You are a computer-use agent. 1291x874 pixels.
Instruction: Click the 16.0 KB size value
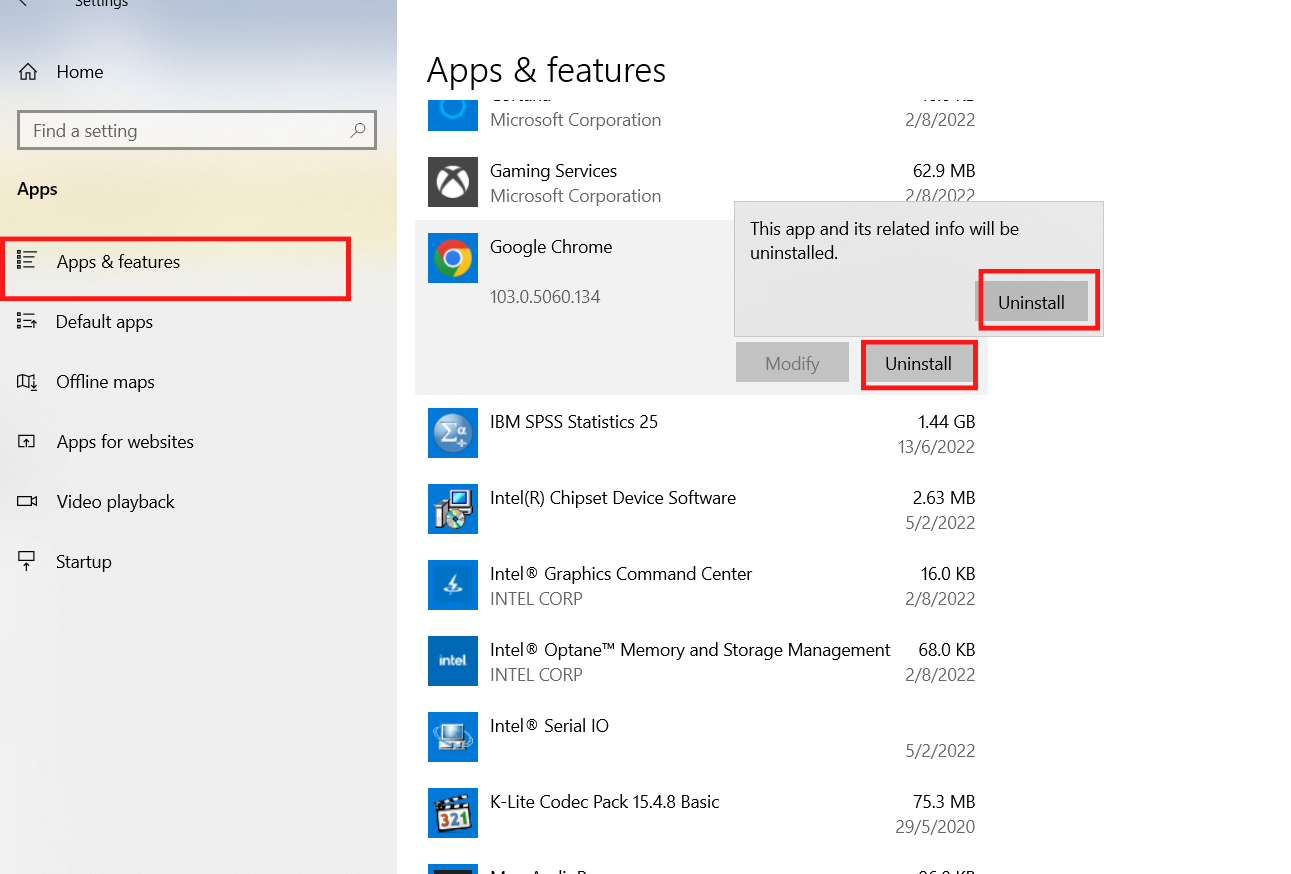(x=948, y=574)
